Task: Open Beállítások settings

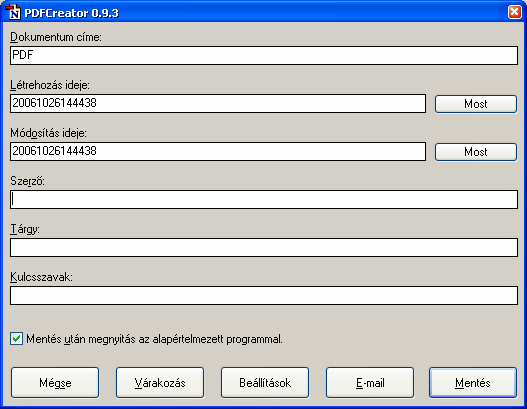Action: tap(265, 383)
